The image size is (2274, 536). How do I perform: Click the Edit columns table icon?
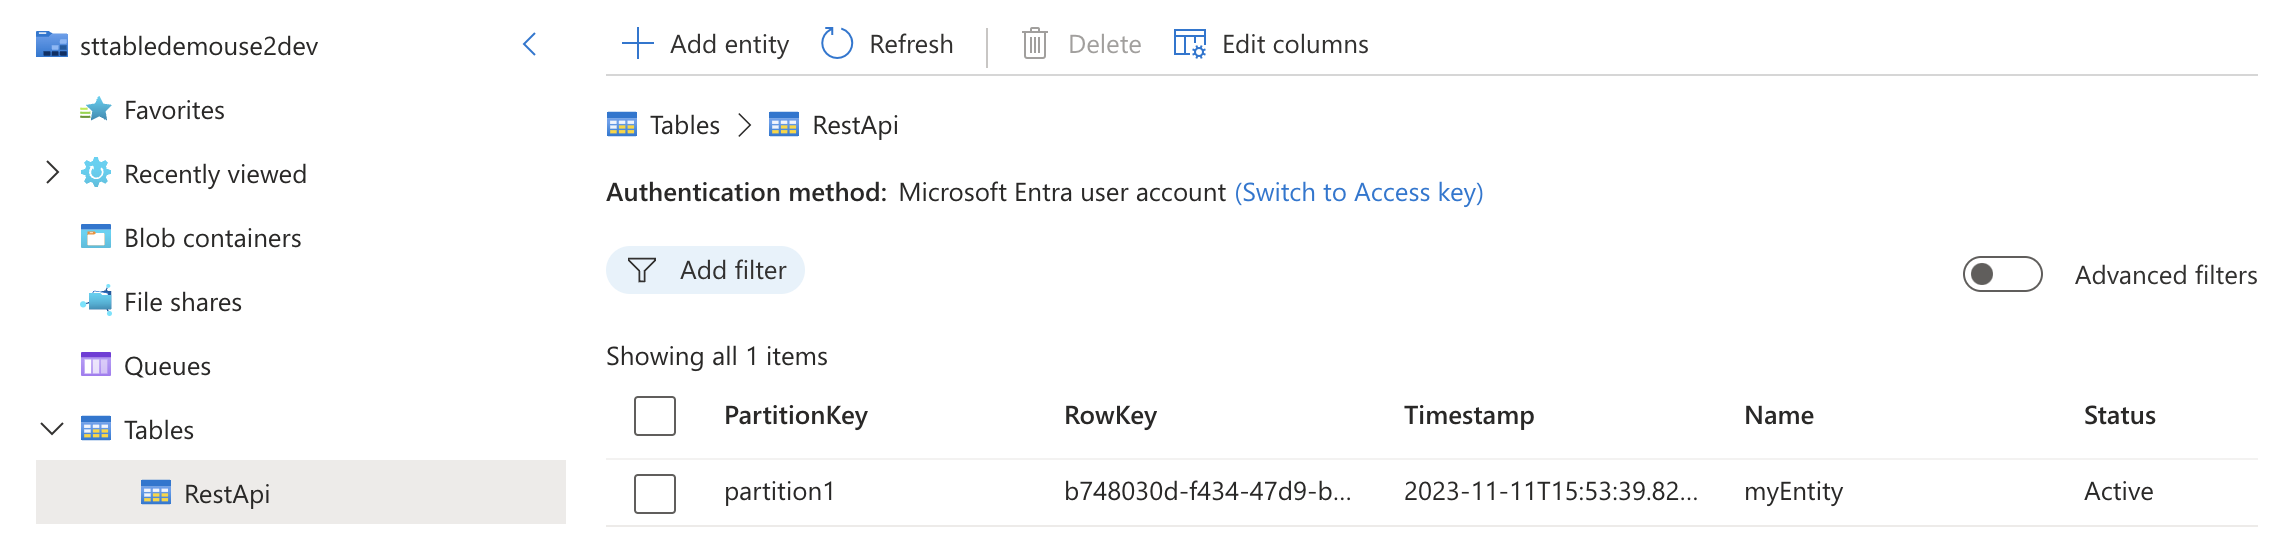coord(1190,44)
